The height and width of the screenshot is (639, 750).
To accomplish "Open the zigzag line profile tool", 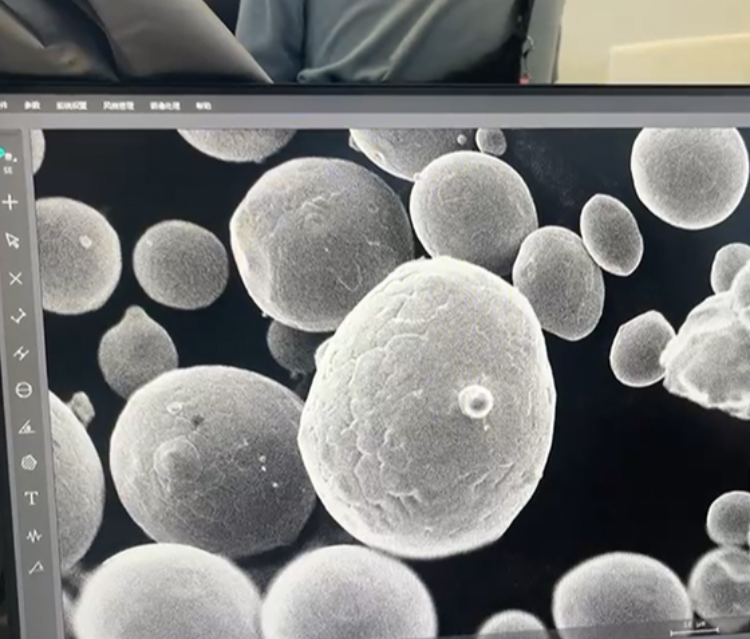I will point(34,535).
